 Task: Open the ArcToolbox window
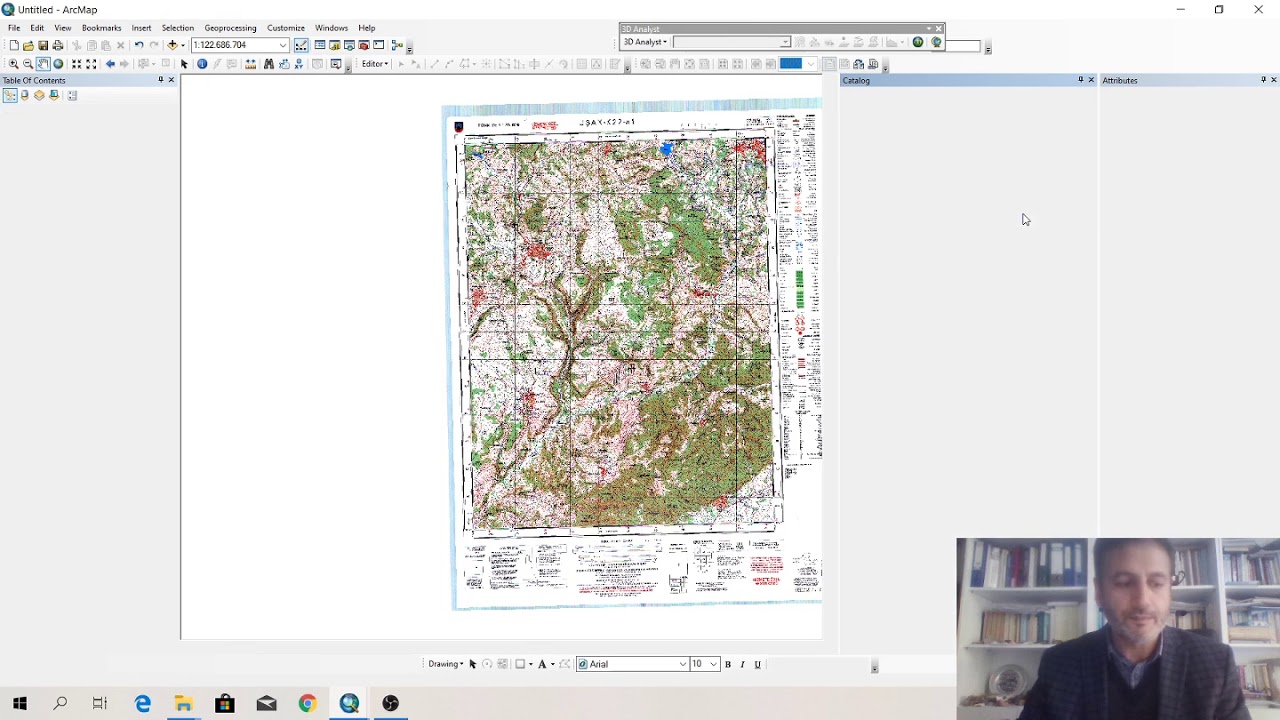[364, 45]
